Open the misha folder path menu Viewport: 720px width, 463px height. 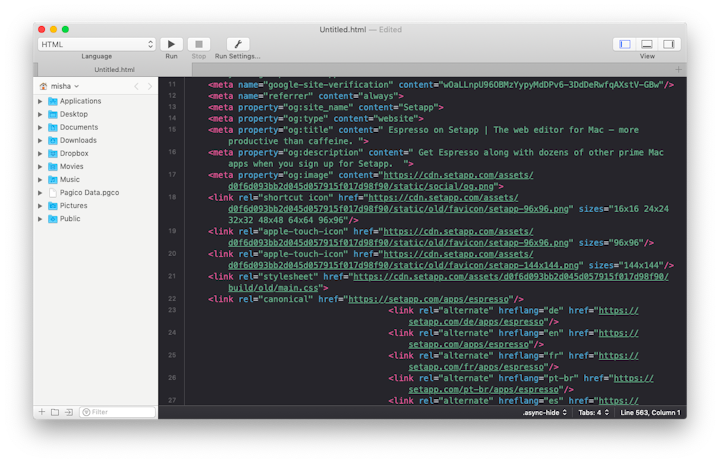(x=65, y=87)
